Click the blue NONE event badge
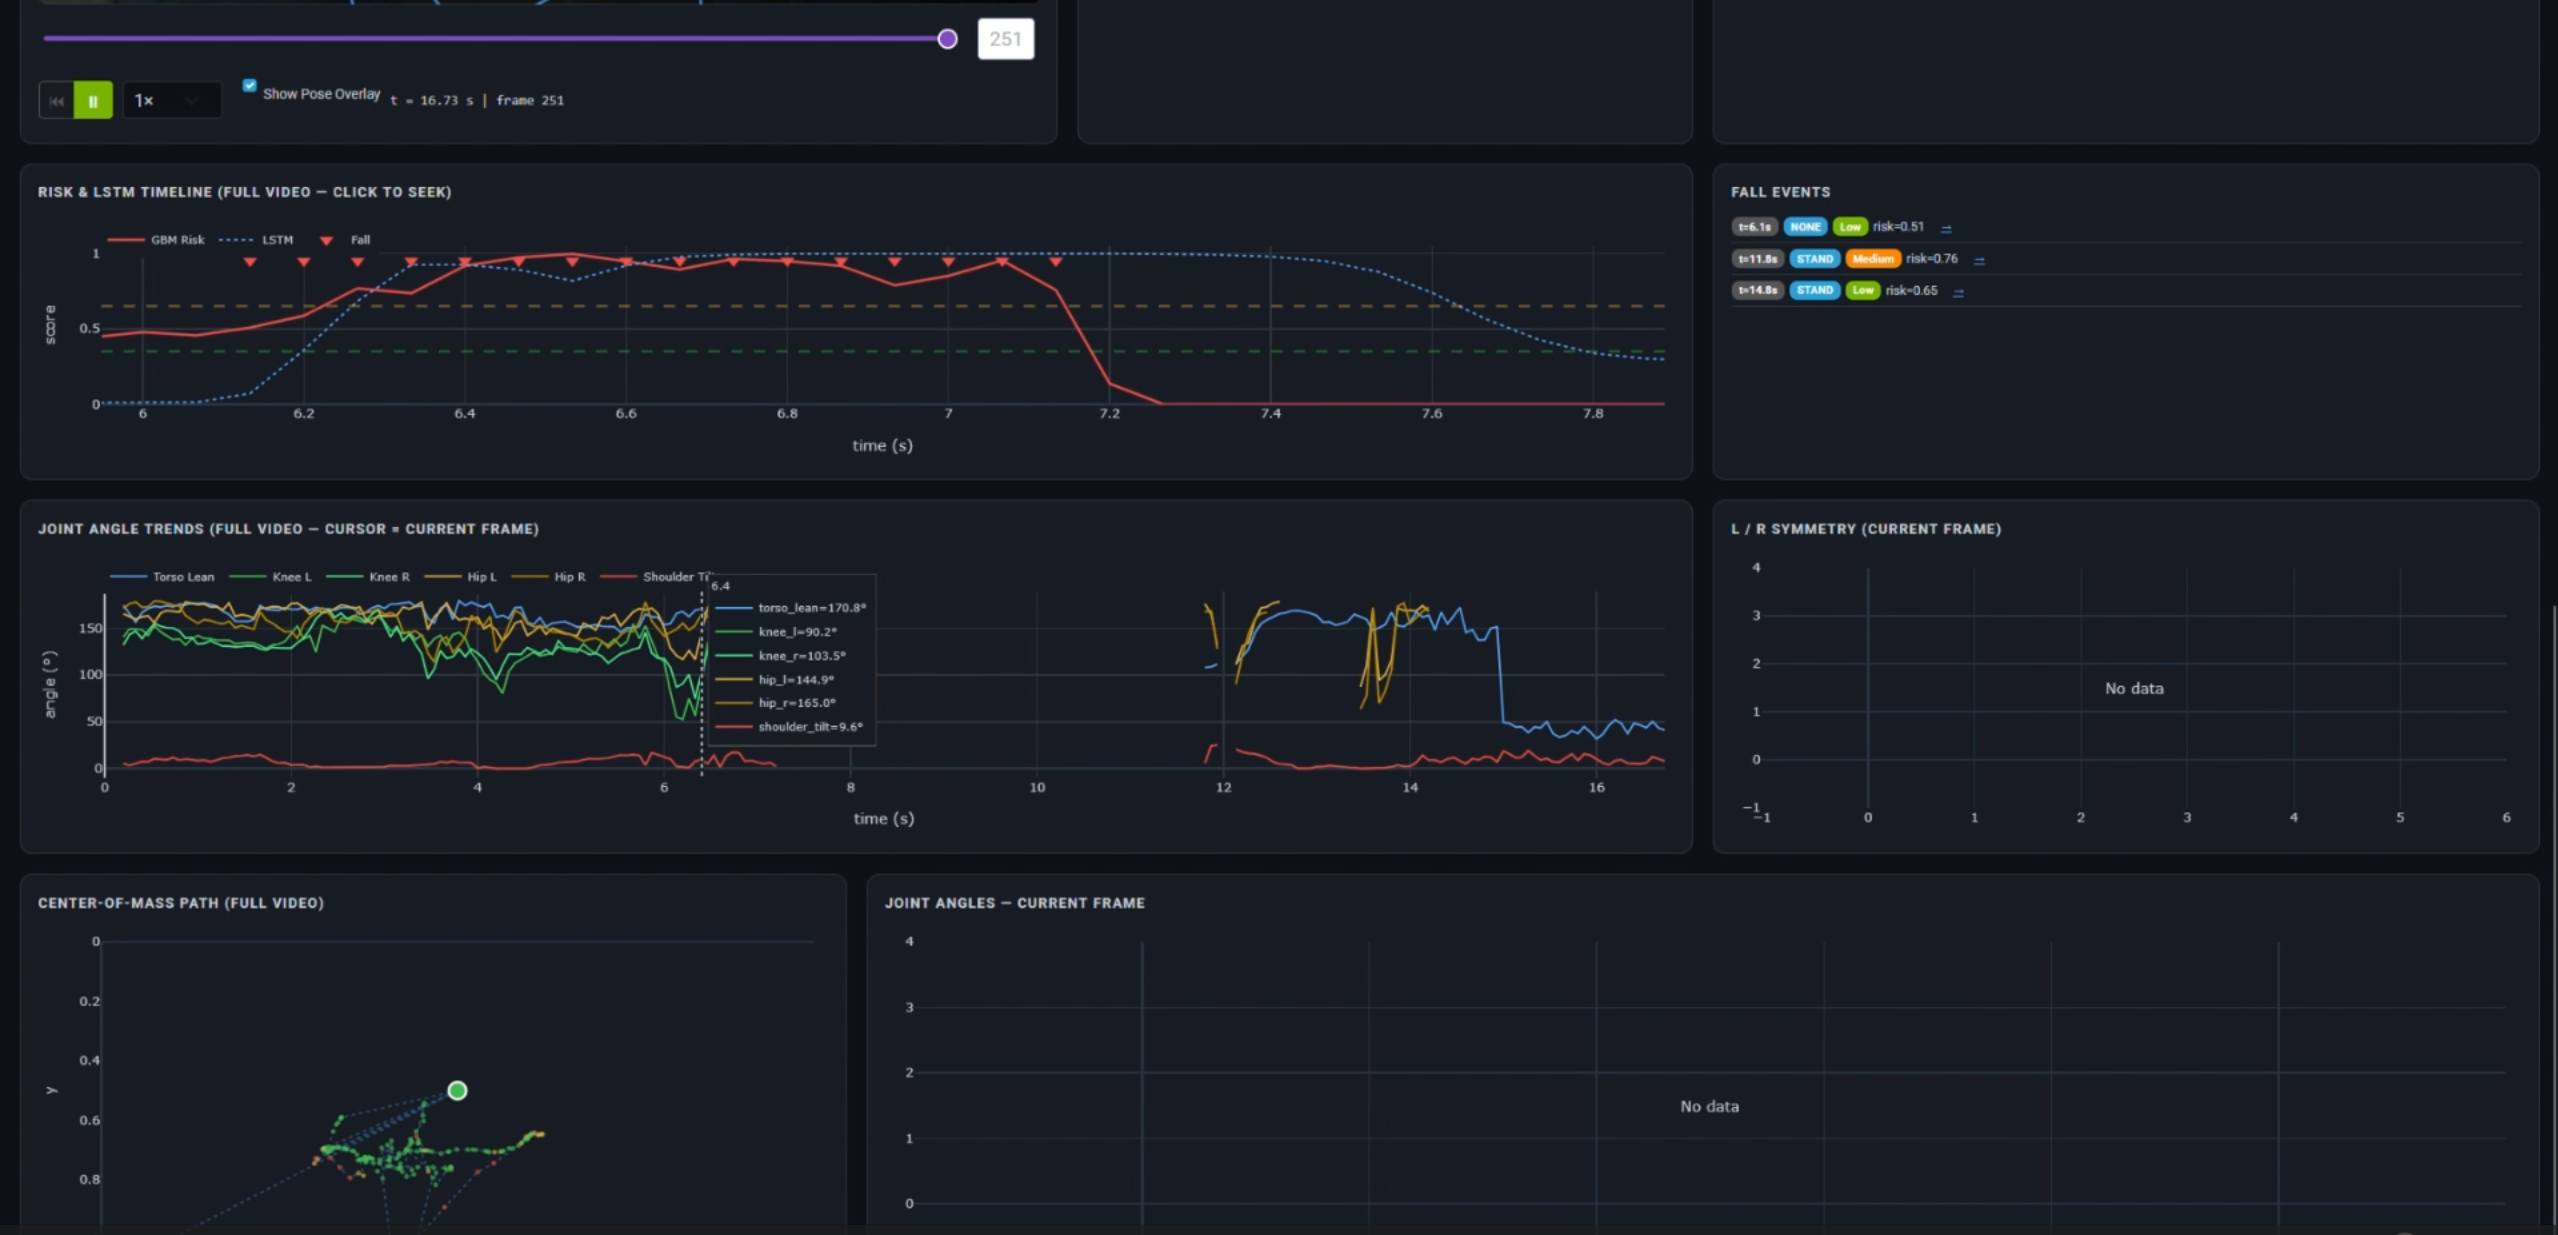Screen dimensions: 2558x1235 [x=1805, y=227]
